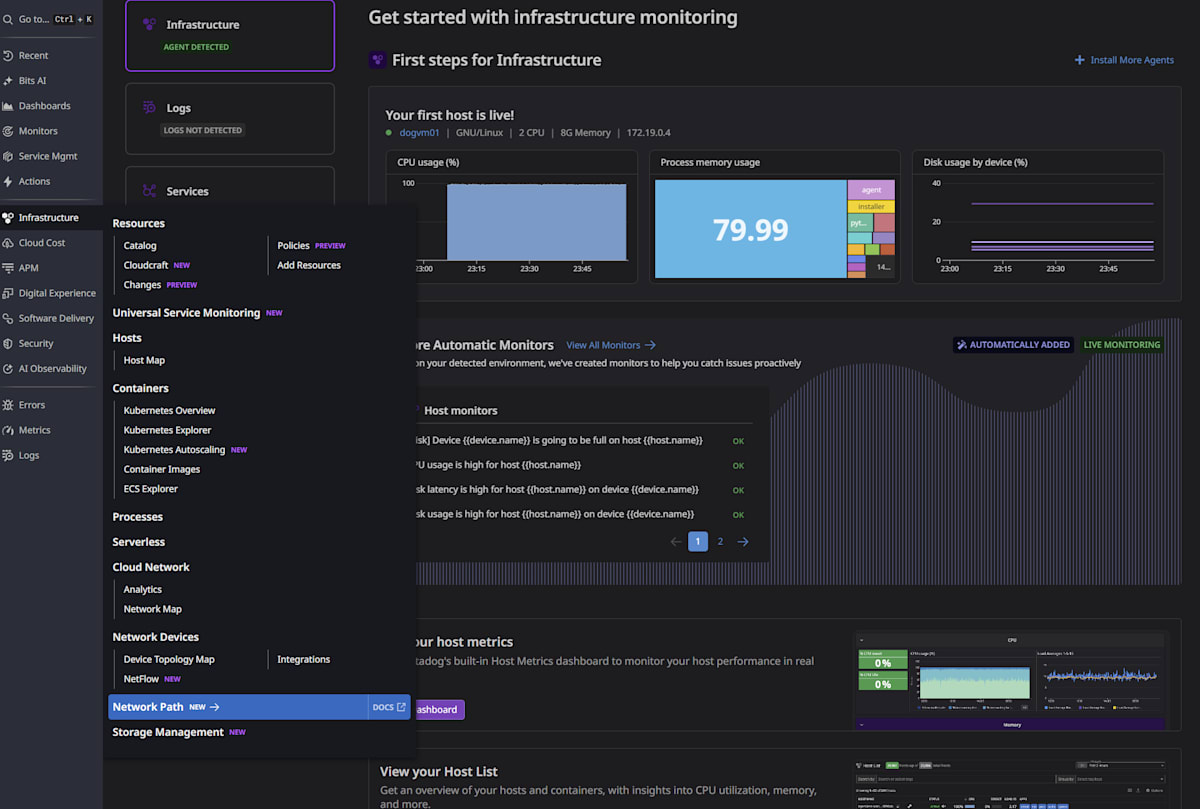Click the Logs sidebar icon
Image resolution: width=1200 pixels, height=809 pixels.
pos(8,455)
